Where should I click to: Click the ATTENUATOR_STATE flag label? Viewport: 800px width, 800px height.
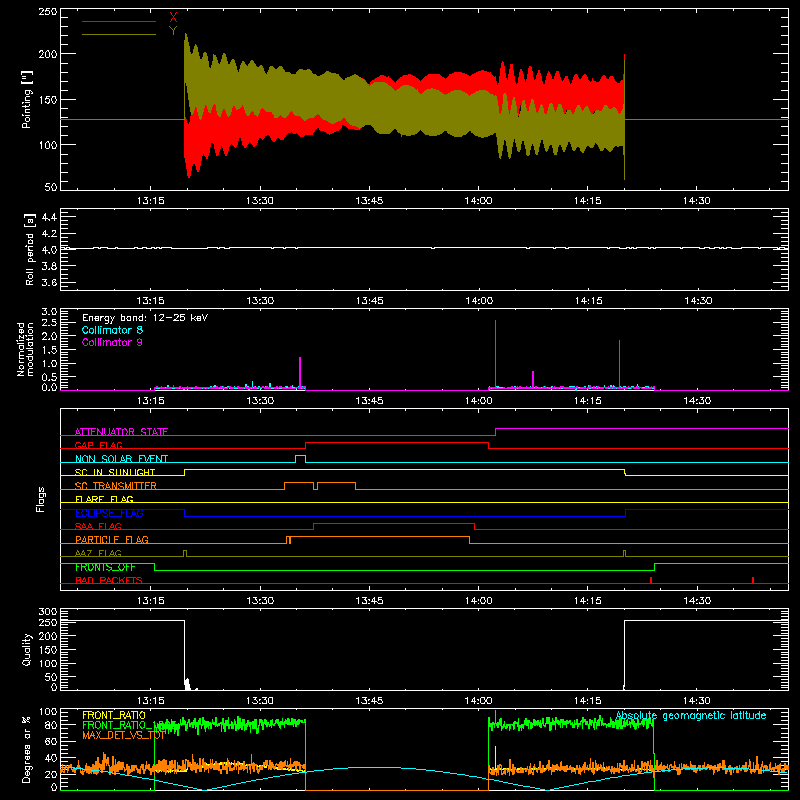click(x=121, y=432)
